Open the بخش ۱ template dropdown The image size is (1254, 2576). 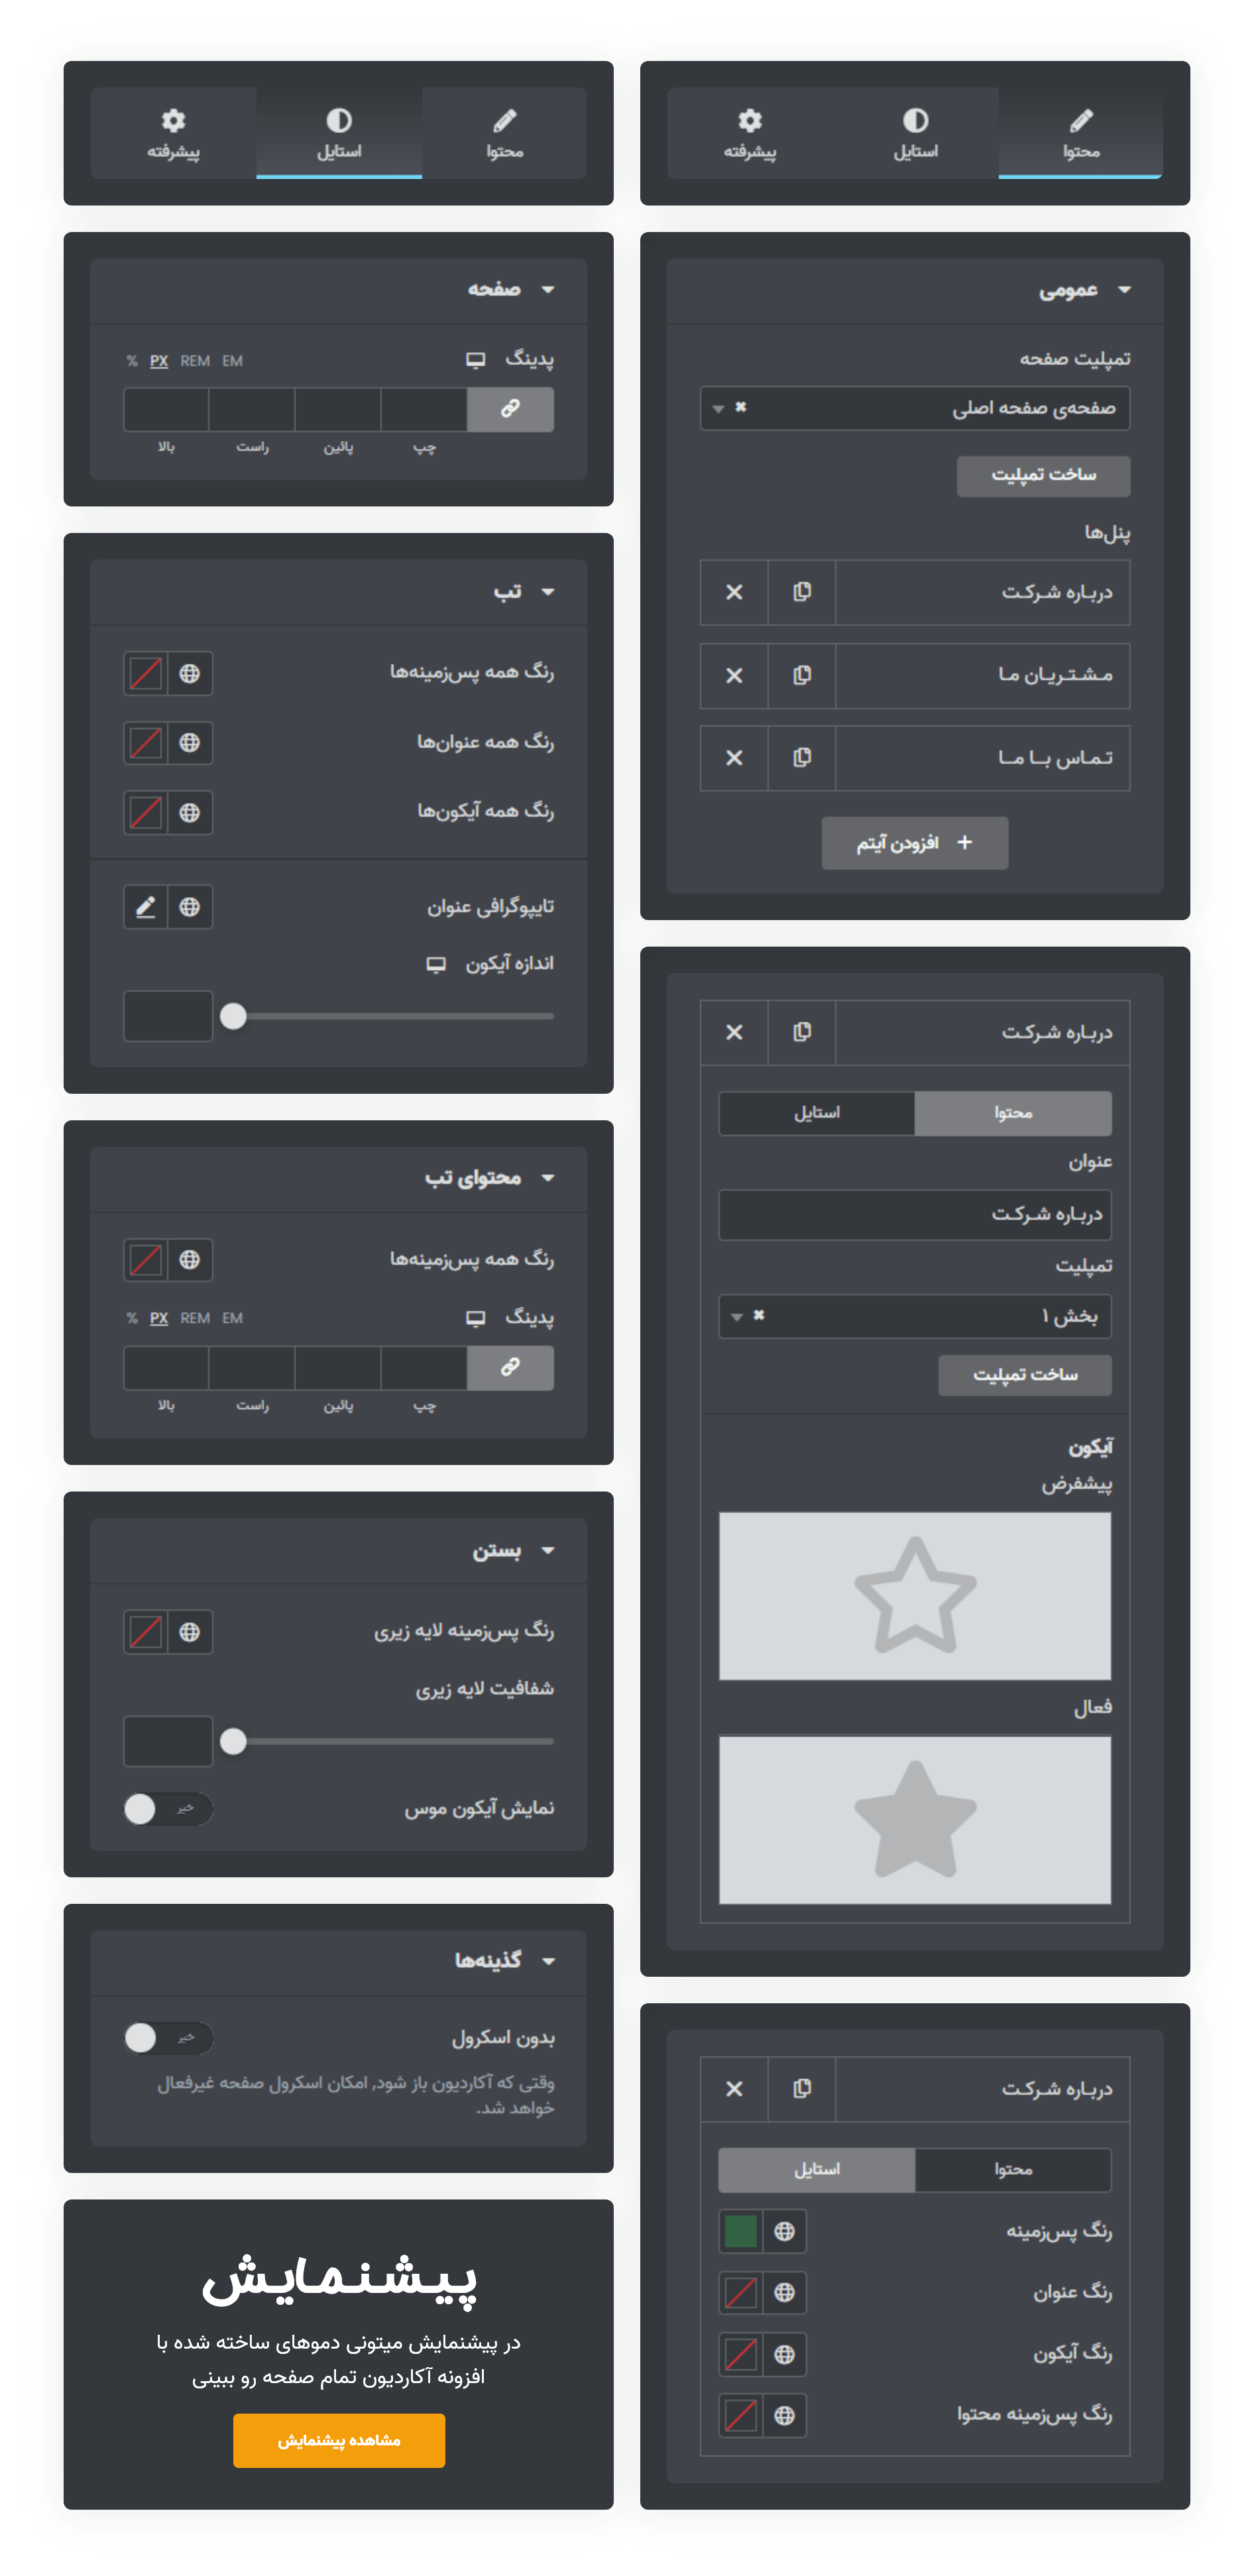pos(915,1316)
